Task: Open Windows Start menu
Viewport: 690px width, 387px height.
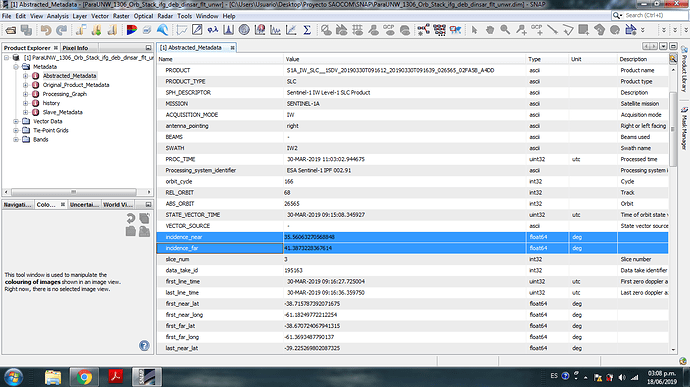Action: [x=14, y=377]
